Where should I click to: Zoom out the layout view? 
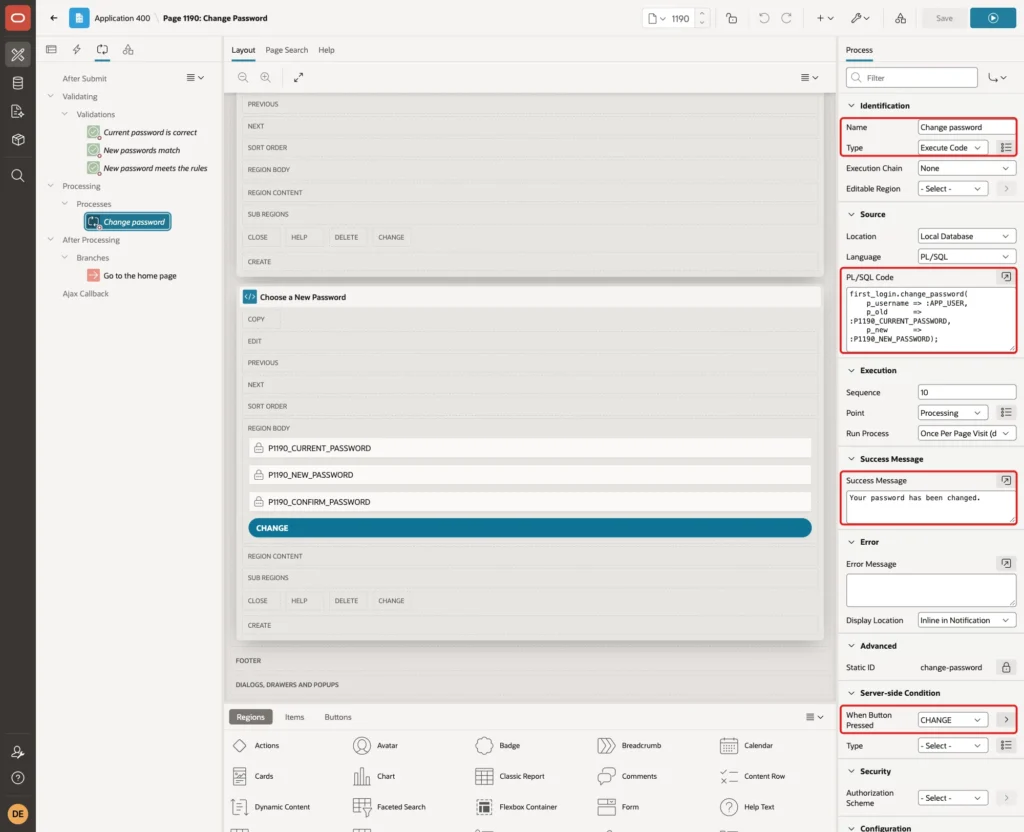click(243, 77)
